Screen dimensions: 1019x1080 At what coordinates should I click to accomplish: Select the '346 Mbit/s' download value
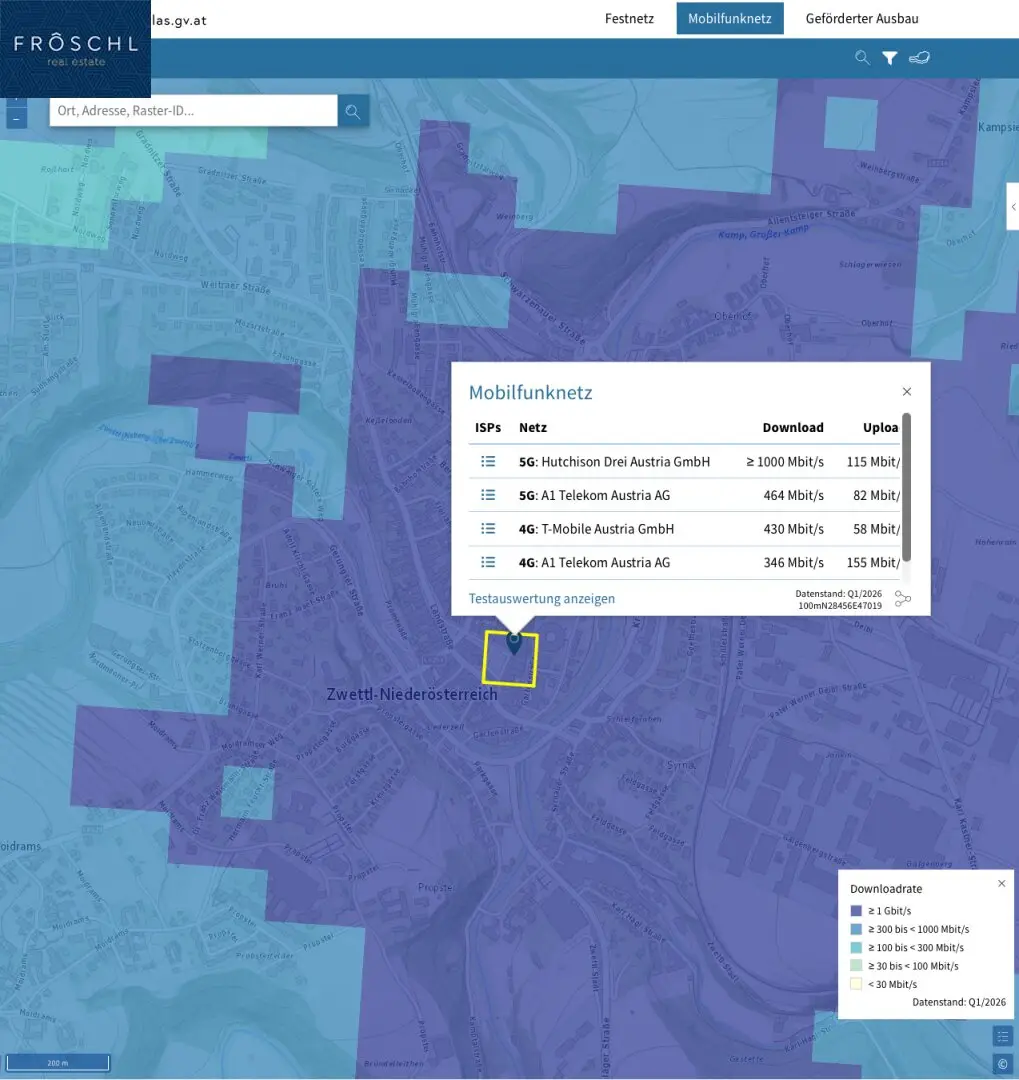pos(794,563)
